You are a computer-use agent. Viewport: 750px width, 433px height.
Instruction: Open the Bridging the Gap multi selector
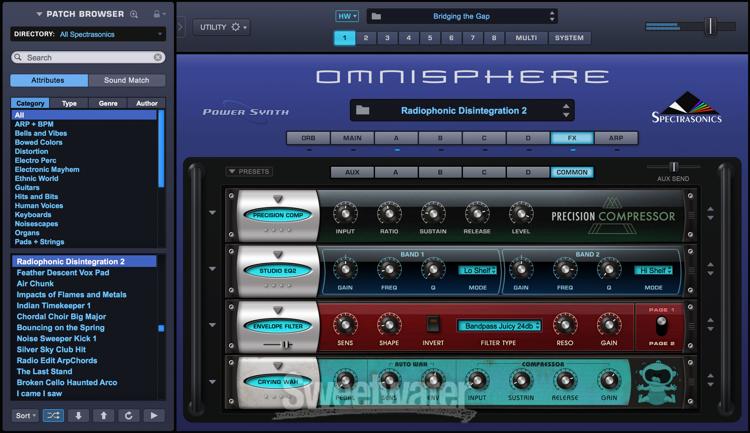coord(462,16)
